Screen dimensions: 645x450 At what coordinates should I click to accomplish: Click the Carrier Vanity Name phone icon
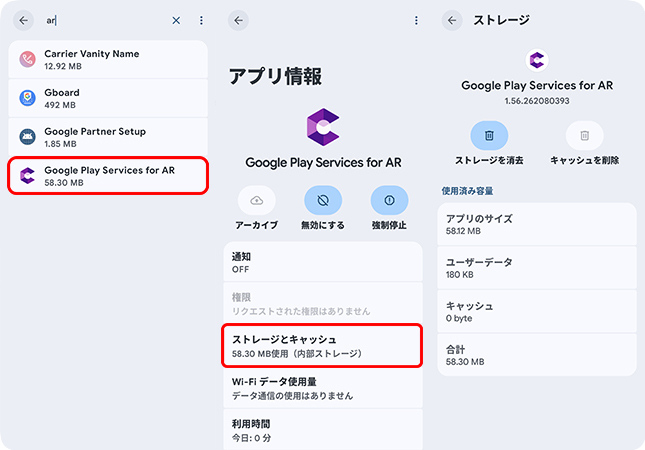click(28, 59)
